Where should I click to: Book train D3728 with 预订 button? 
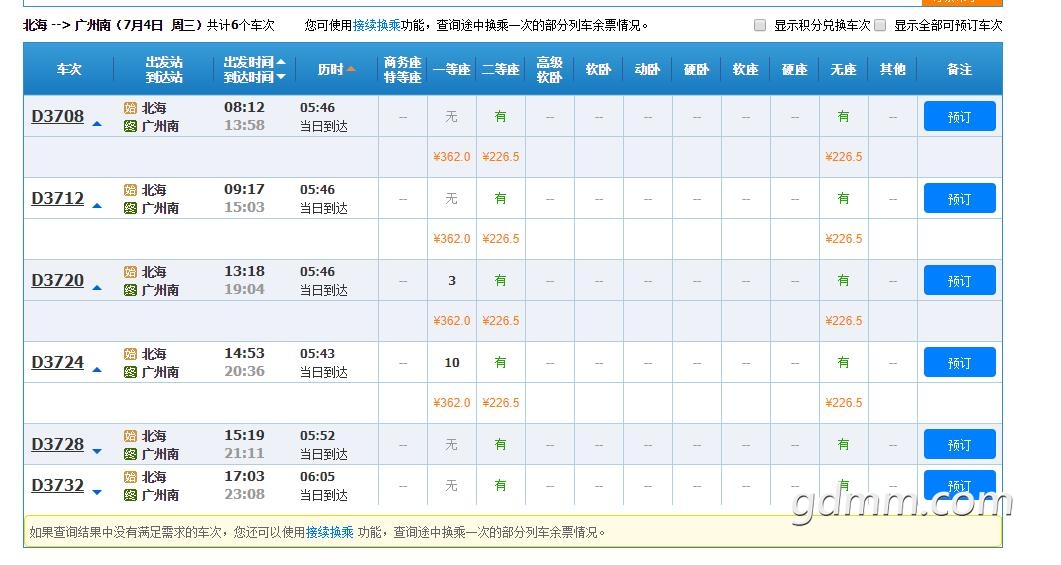tap(960, 445)
